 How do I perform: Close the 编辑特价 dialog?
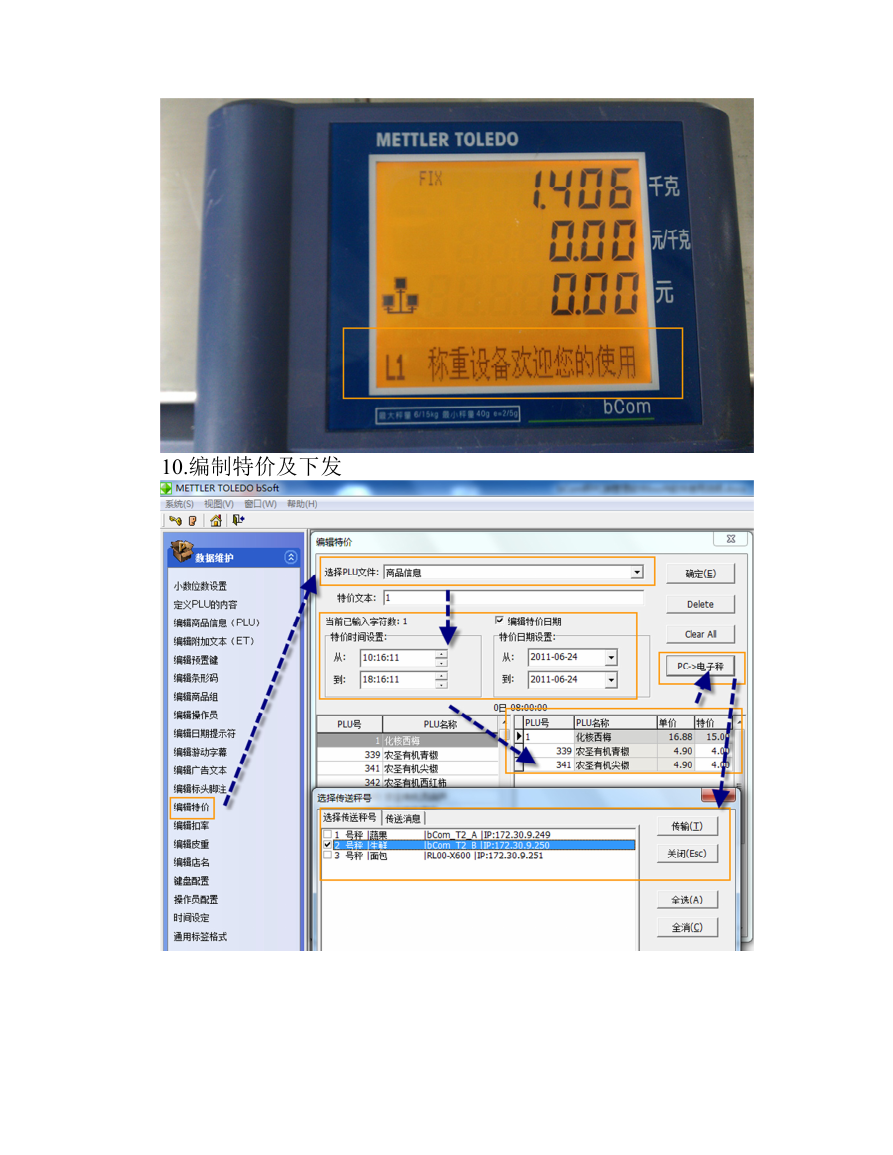click(731, 539)
